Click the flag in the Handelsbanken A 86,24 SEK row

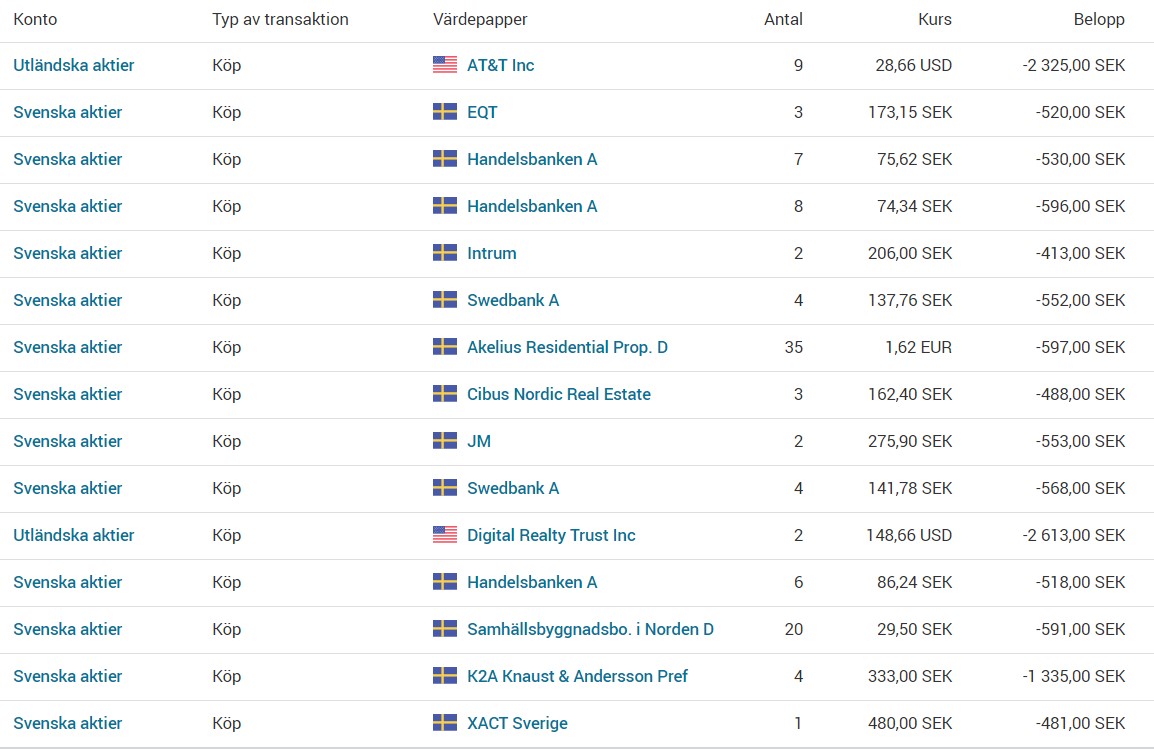click(x=445, y=582)
